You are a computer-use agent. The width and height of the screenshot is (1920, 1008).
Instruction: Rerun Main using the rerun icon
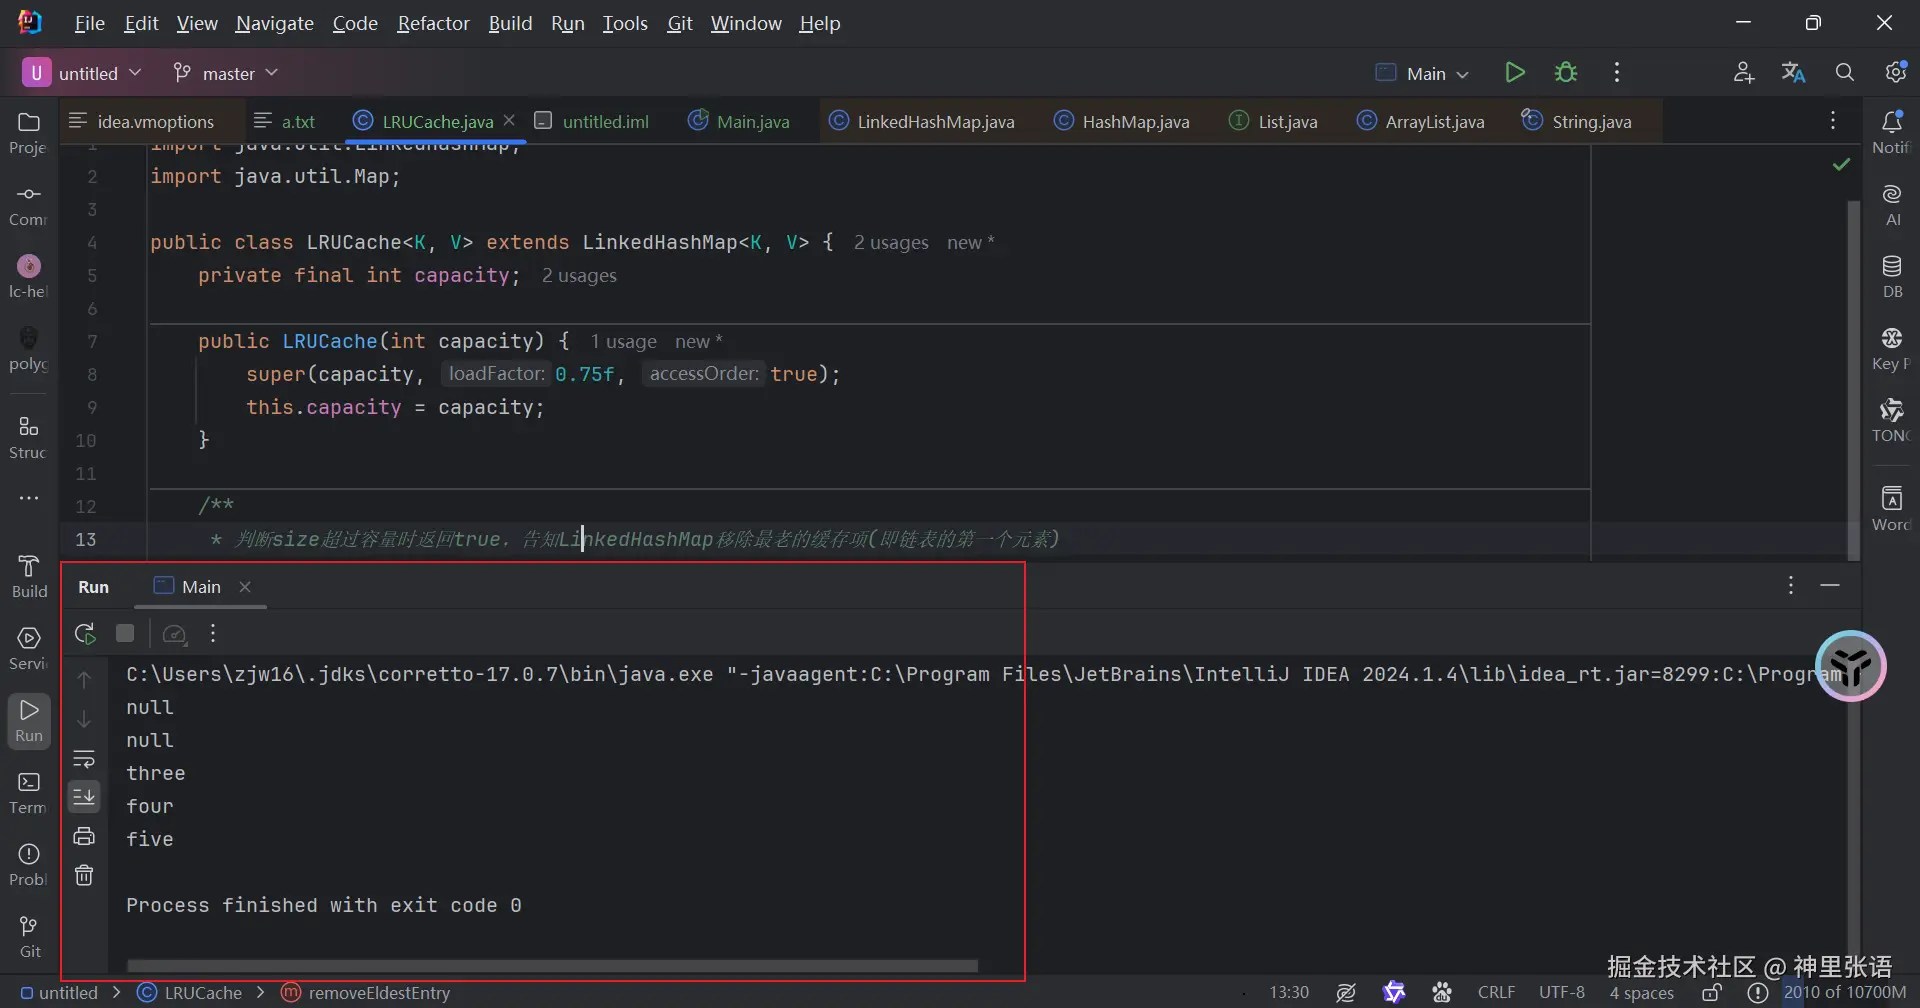point(85,634)
